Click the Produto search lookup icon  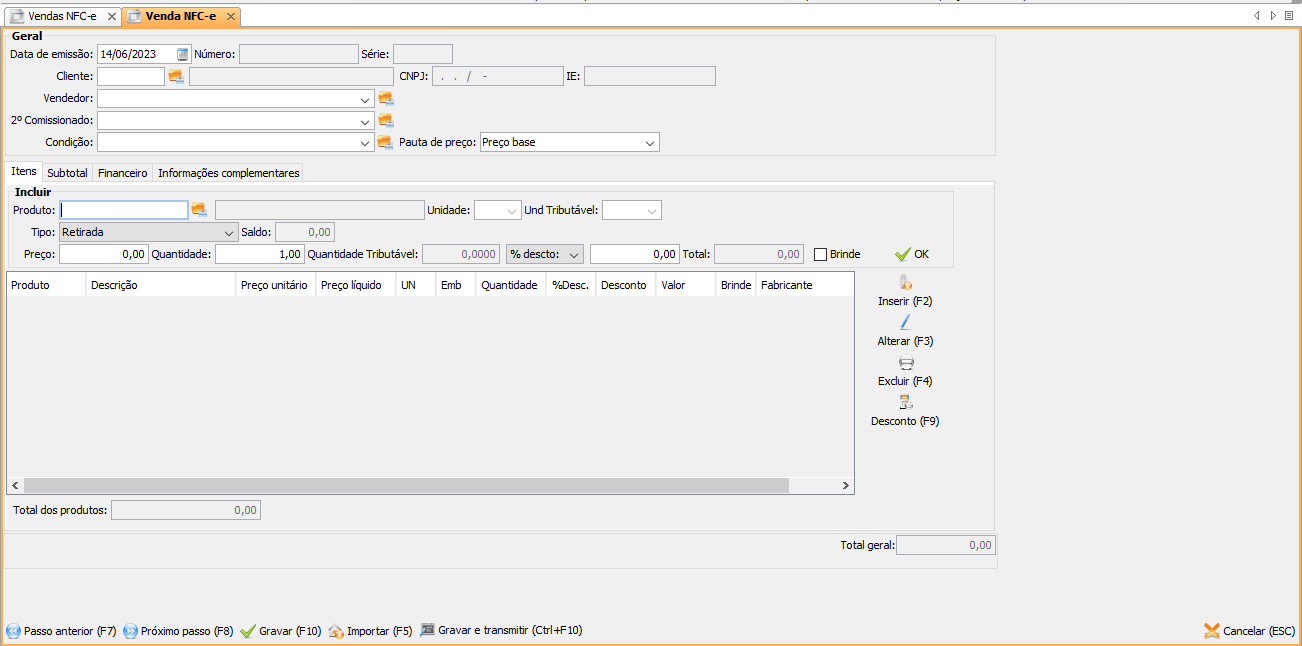(x=199, y=210)
